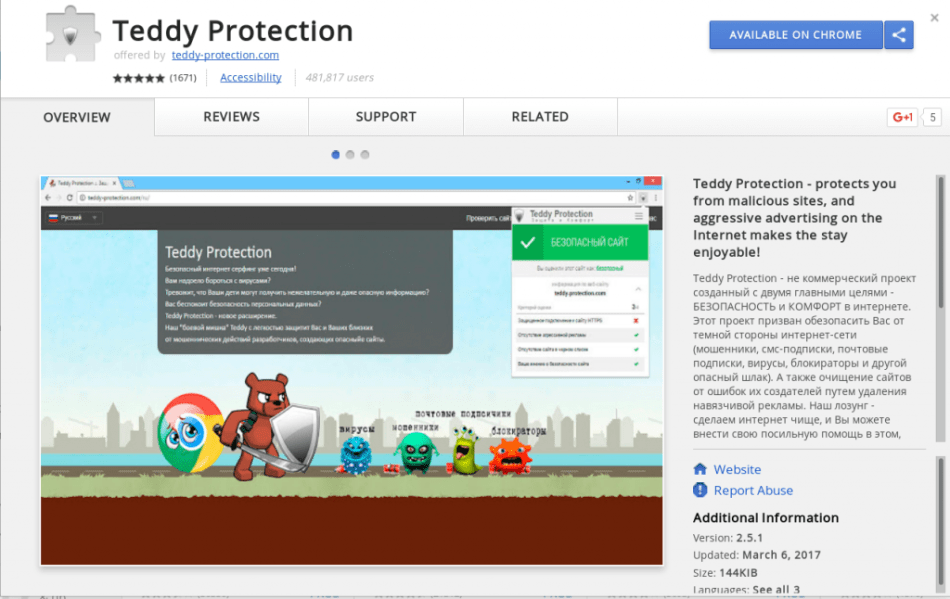
Task: Click the five-star rating stars
Action: click(x=138, y=77)
